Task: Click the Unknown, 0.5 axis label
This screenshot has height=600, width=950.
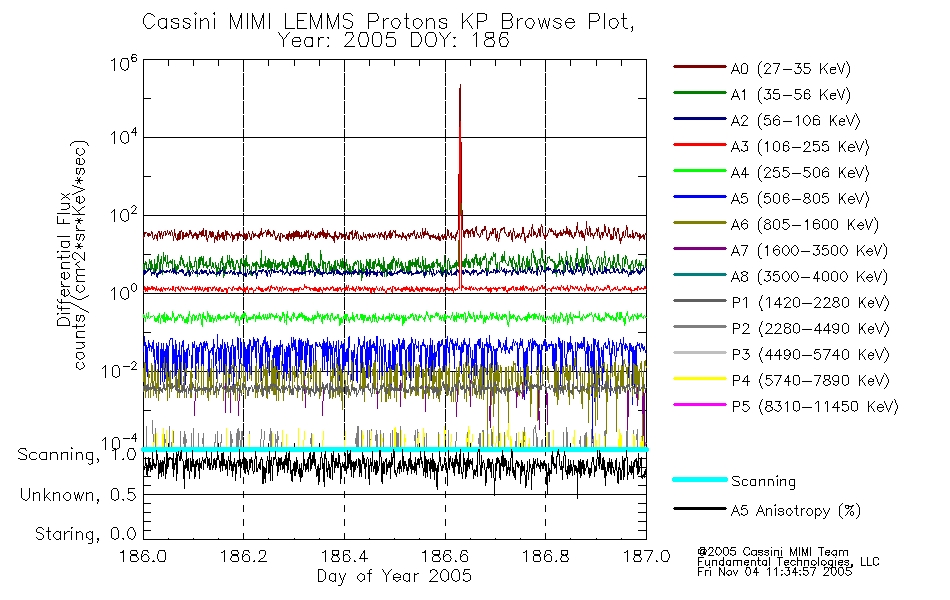Action: (78, 495)
